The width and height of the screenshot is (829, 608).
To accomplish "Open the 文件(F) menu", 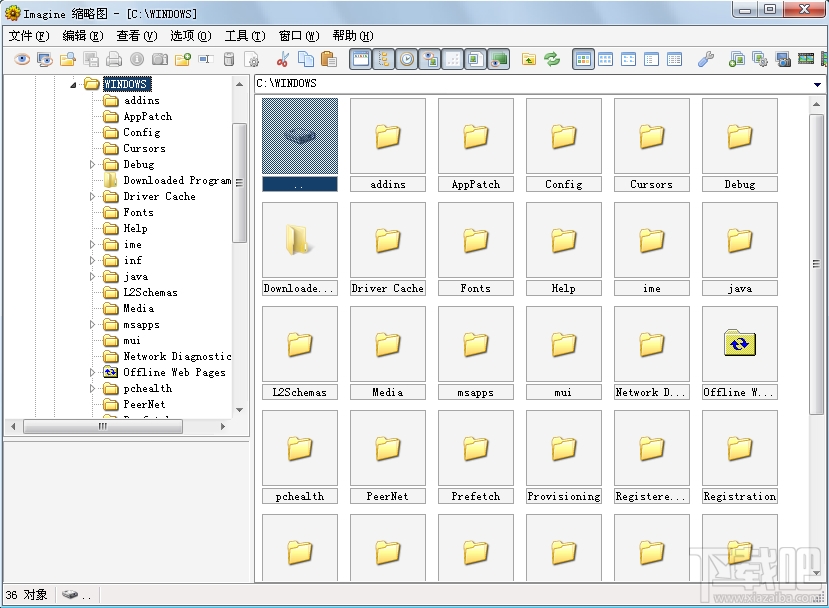I will (x=28, y=36).
